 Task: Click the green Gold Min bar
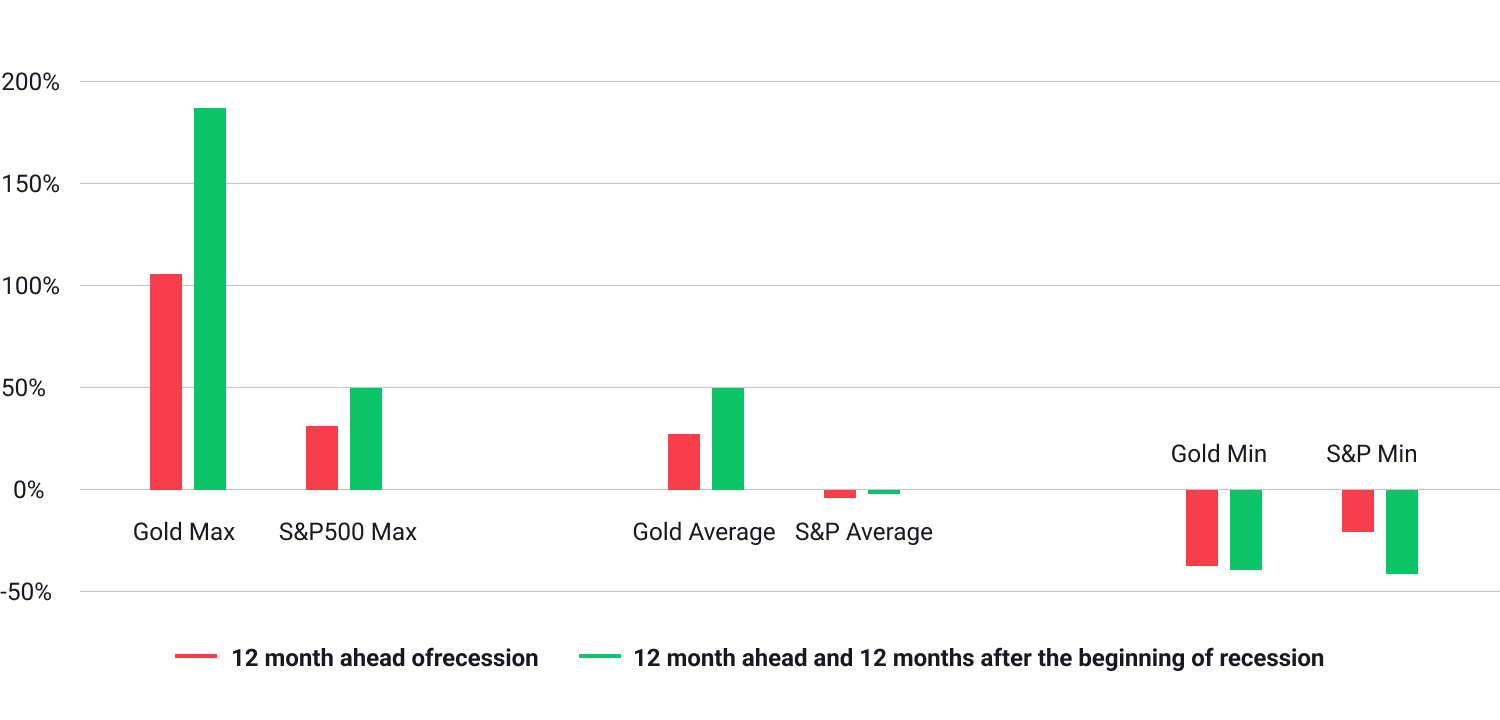tap(1246, 529)
